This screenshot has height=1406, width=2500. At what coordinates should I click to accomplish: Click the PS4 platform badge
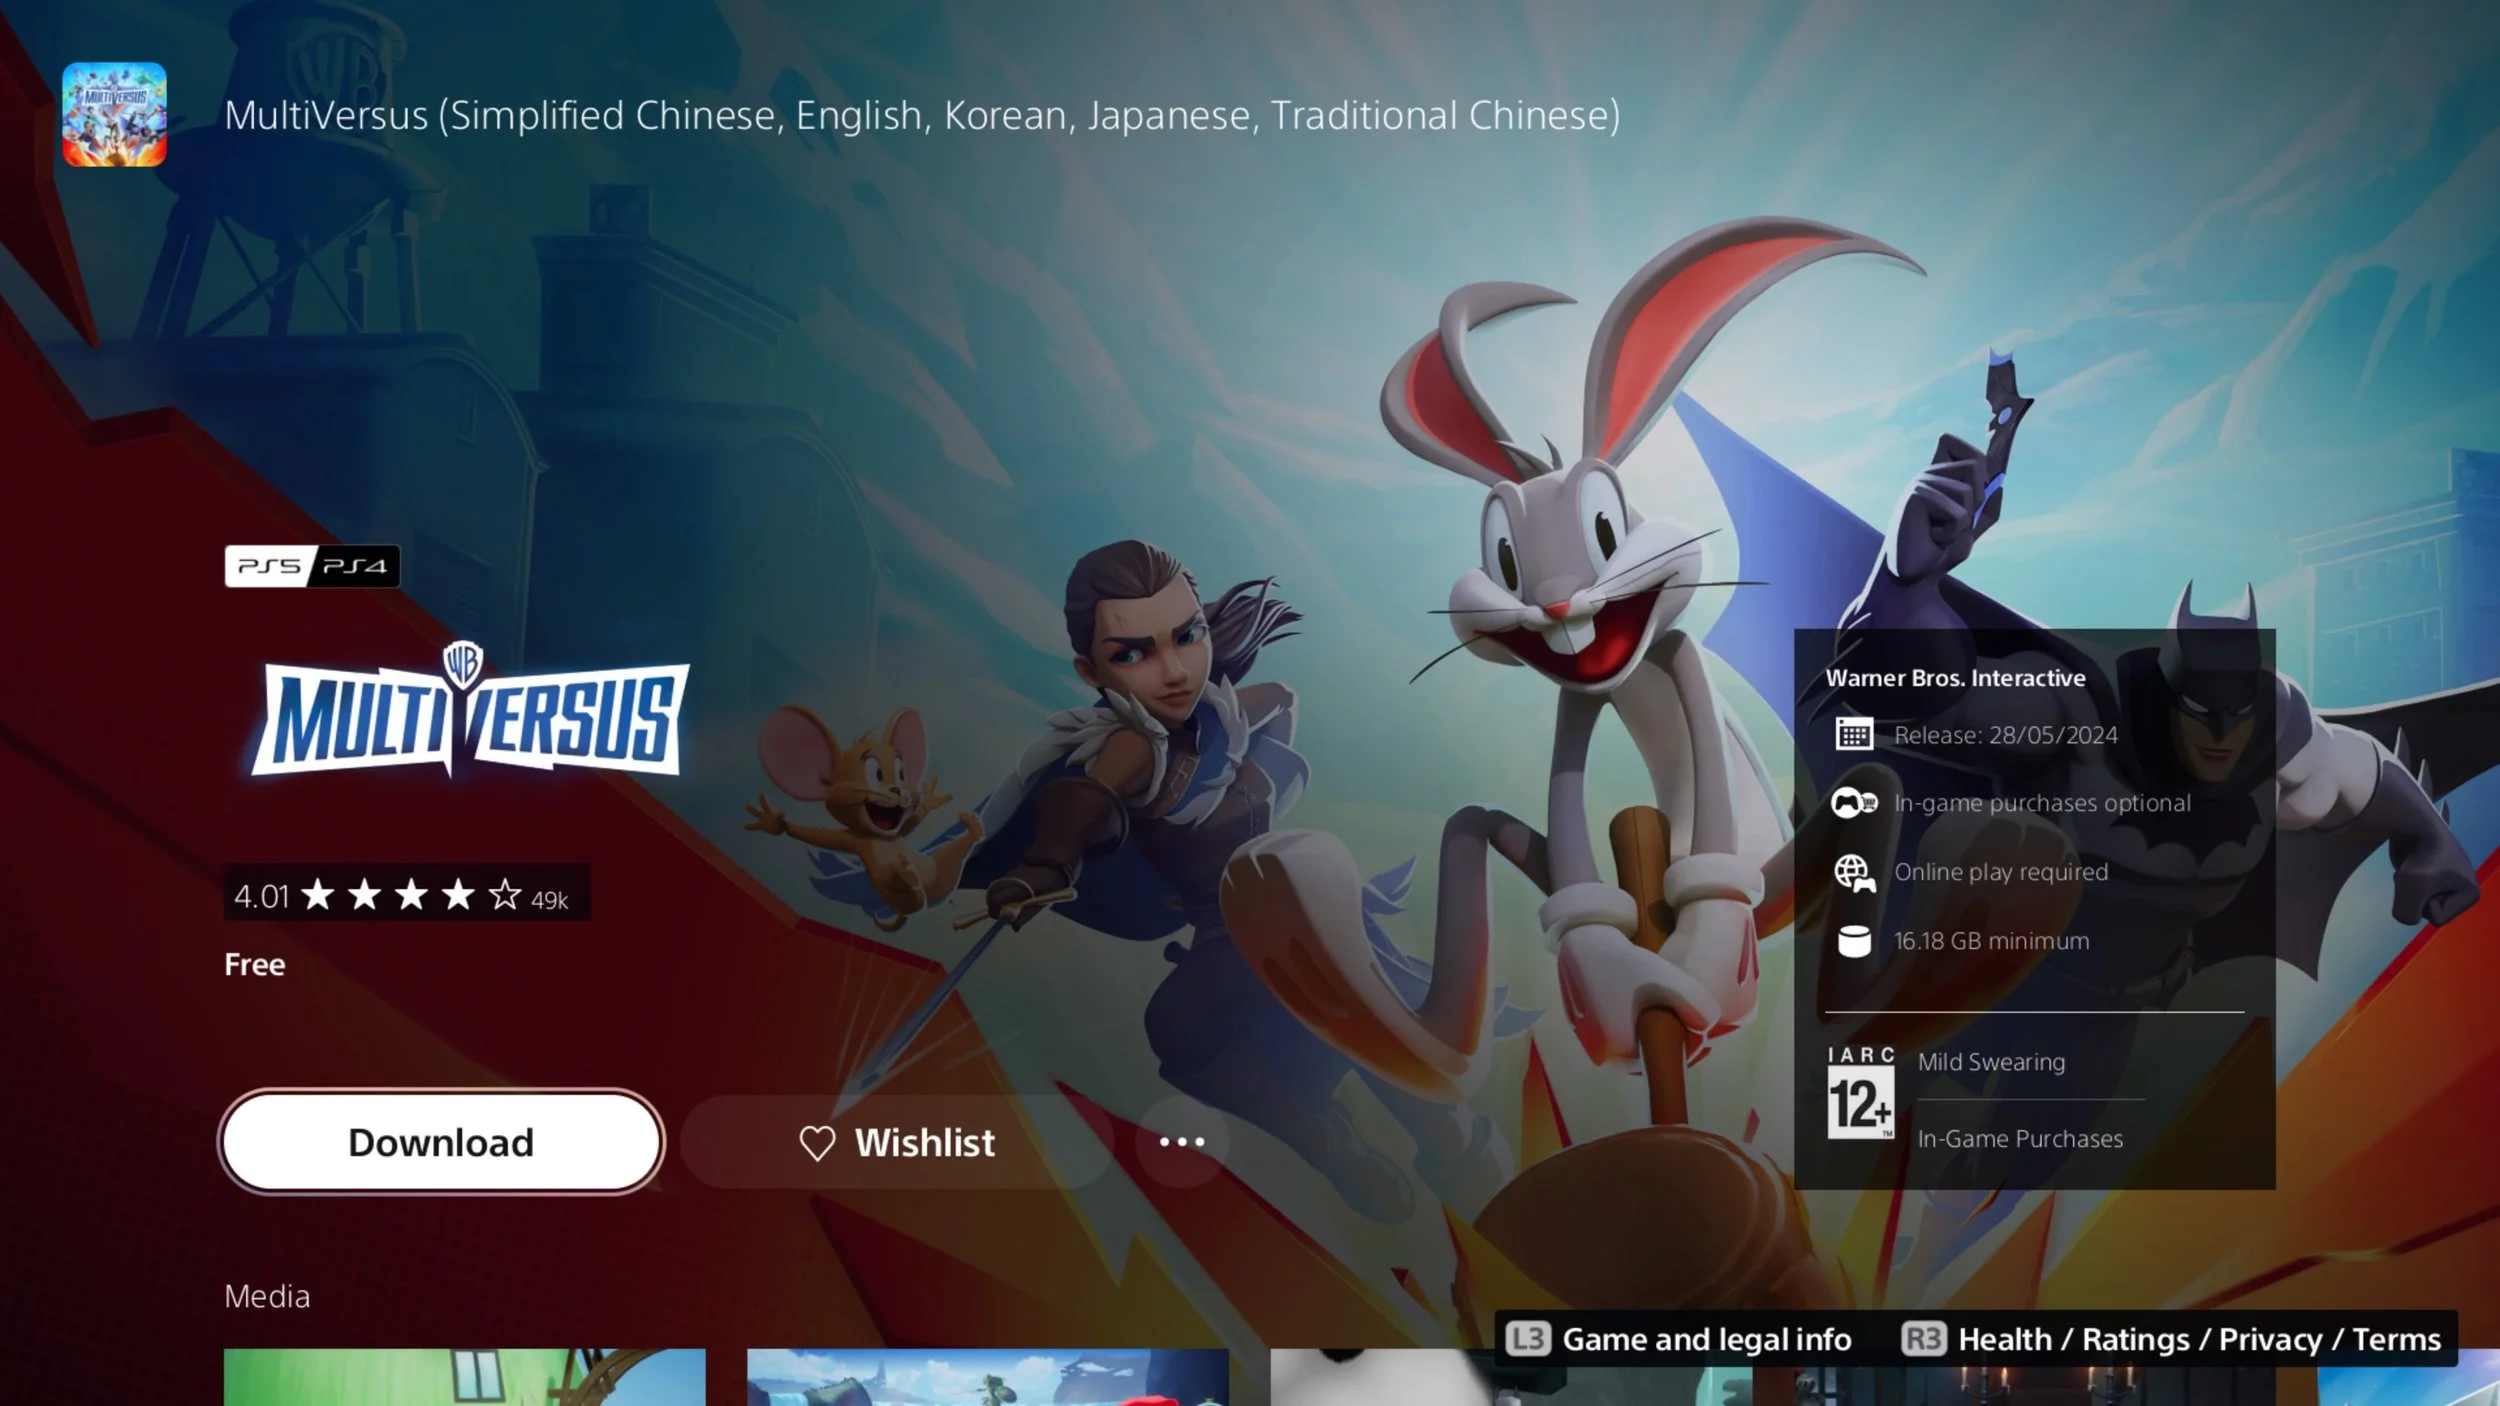pos(357,566)
